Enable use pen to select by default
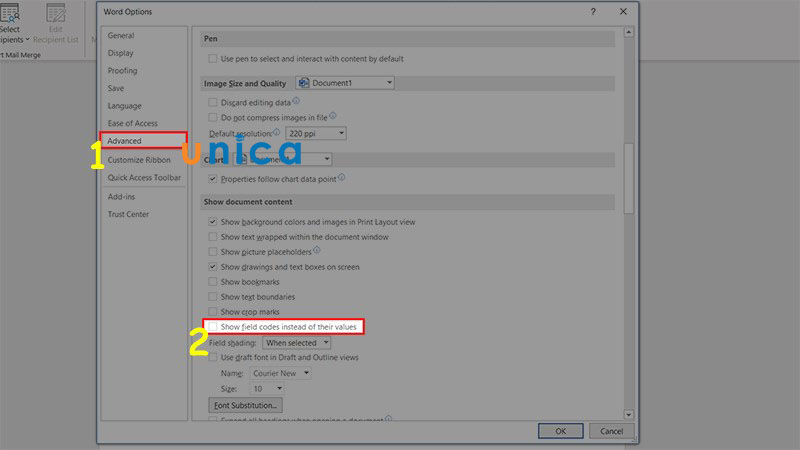Image resolution: width=800 pixels, height=450 pixels. coord(213,59)
